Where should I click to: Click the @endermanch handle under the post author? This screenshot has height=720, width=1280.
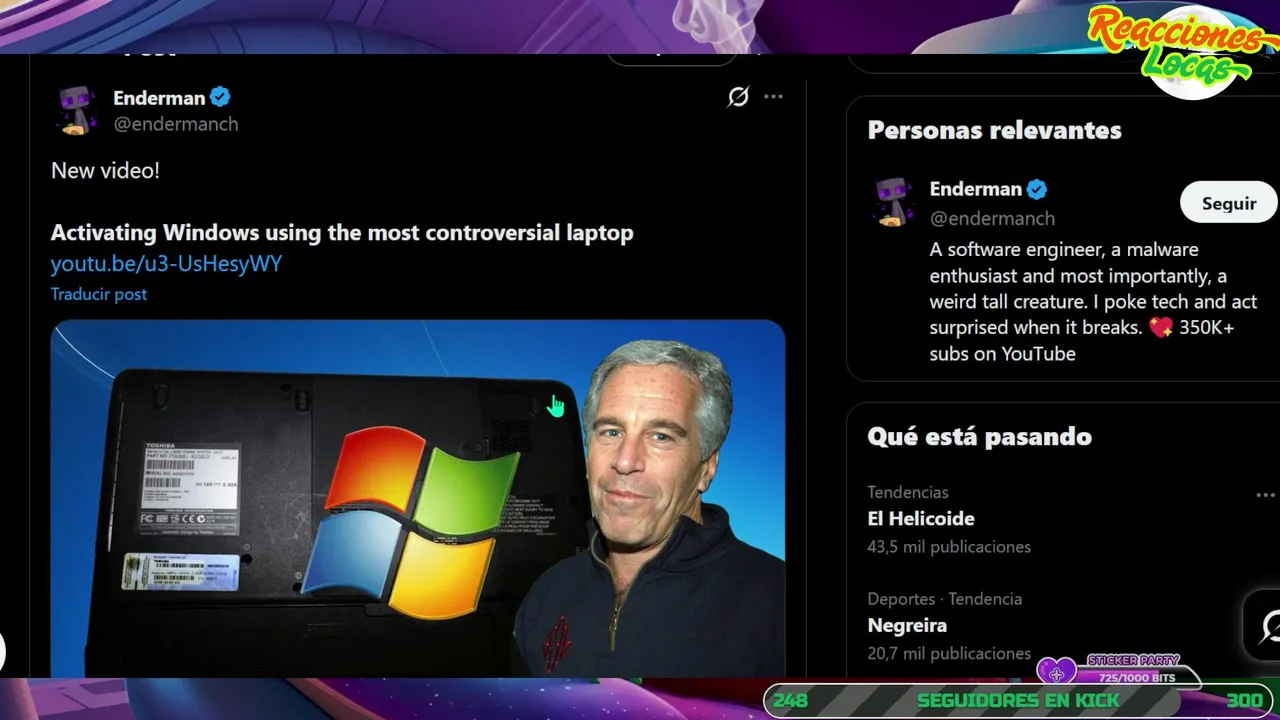pyautogui.click(x=175, y=124)
